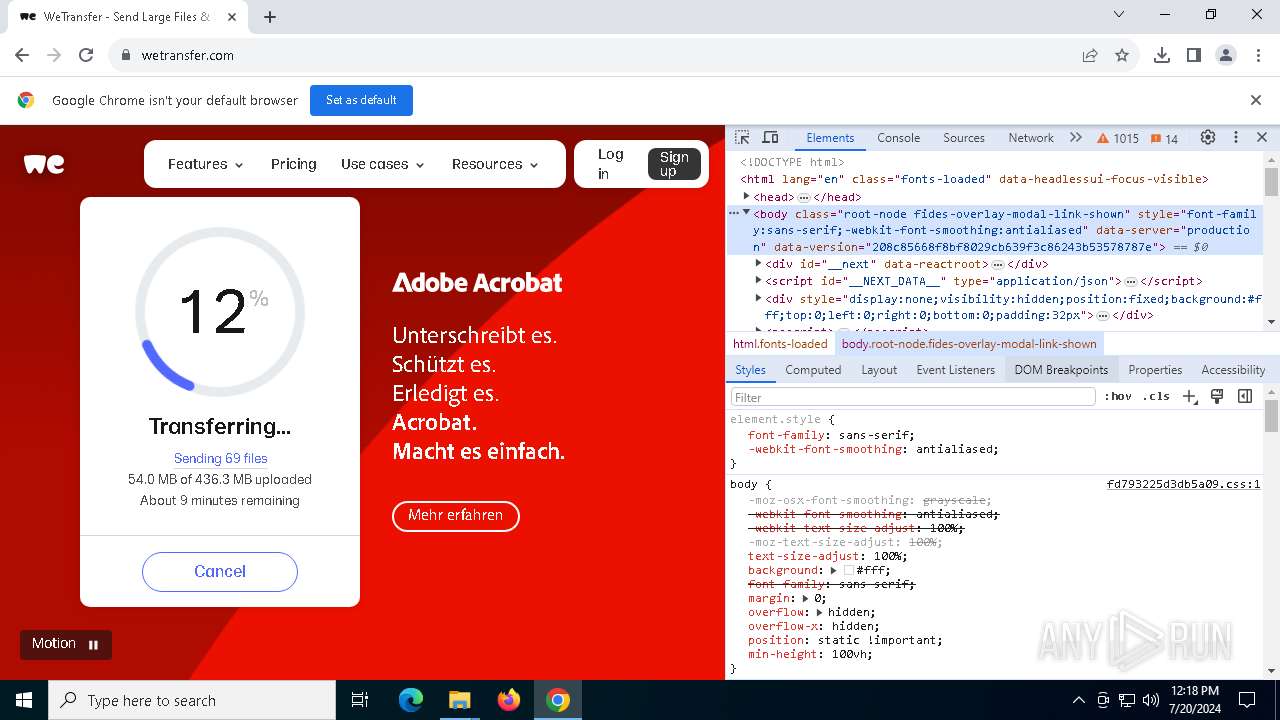Image resolution: width=1280 pixels, height=720 pixels.
Task: Bookmark this tab with the star
Action: coord(1122,56)
